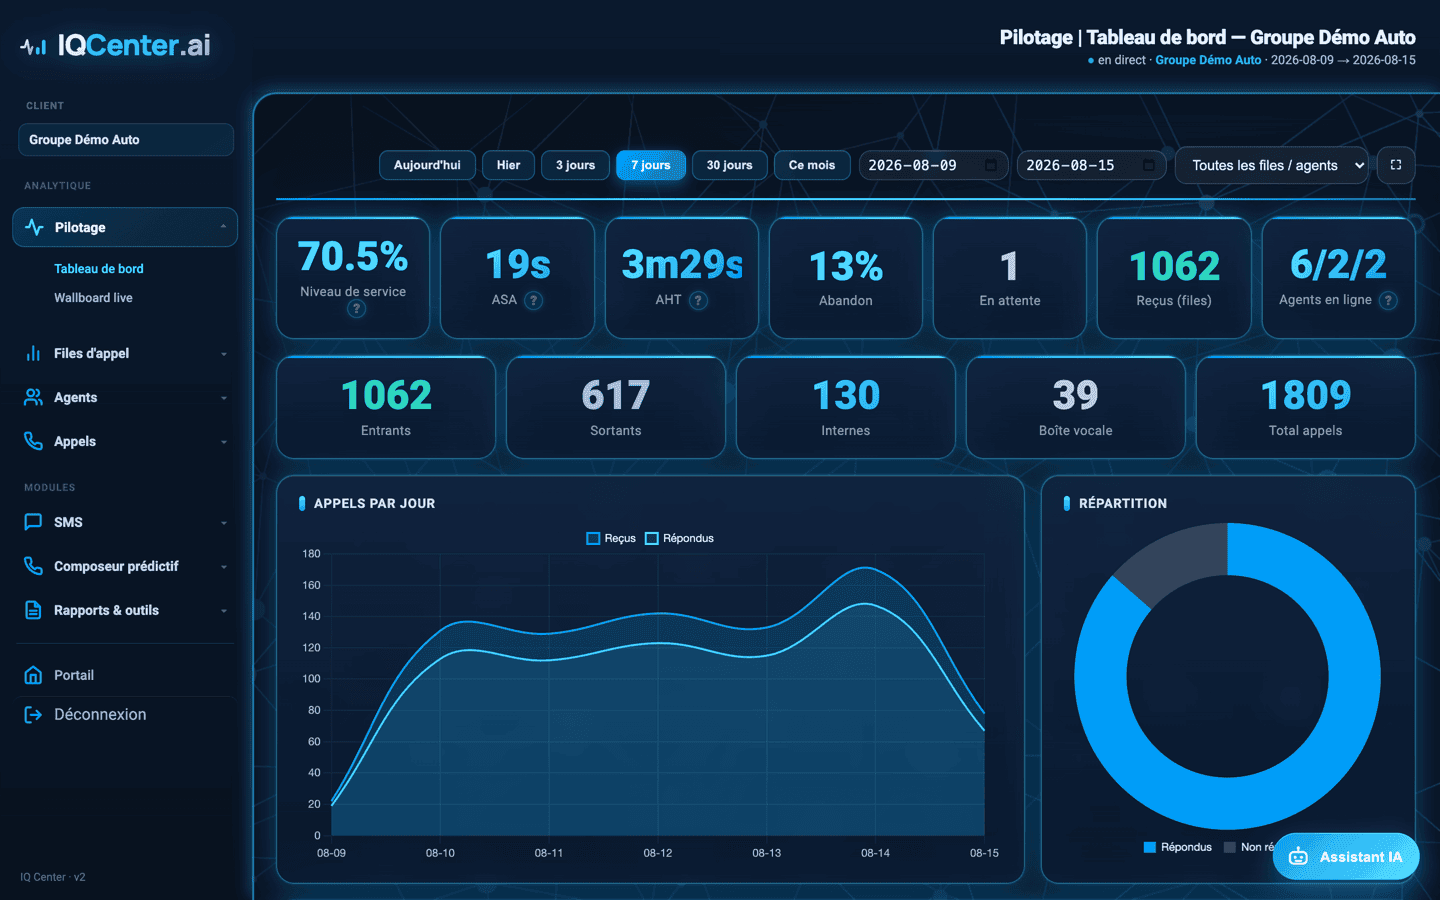Open help icon next to ASA
The width and height of the screenshot is (1440, 900).
coord(534,300)
